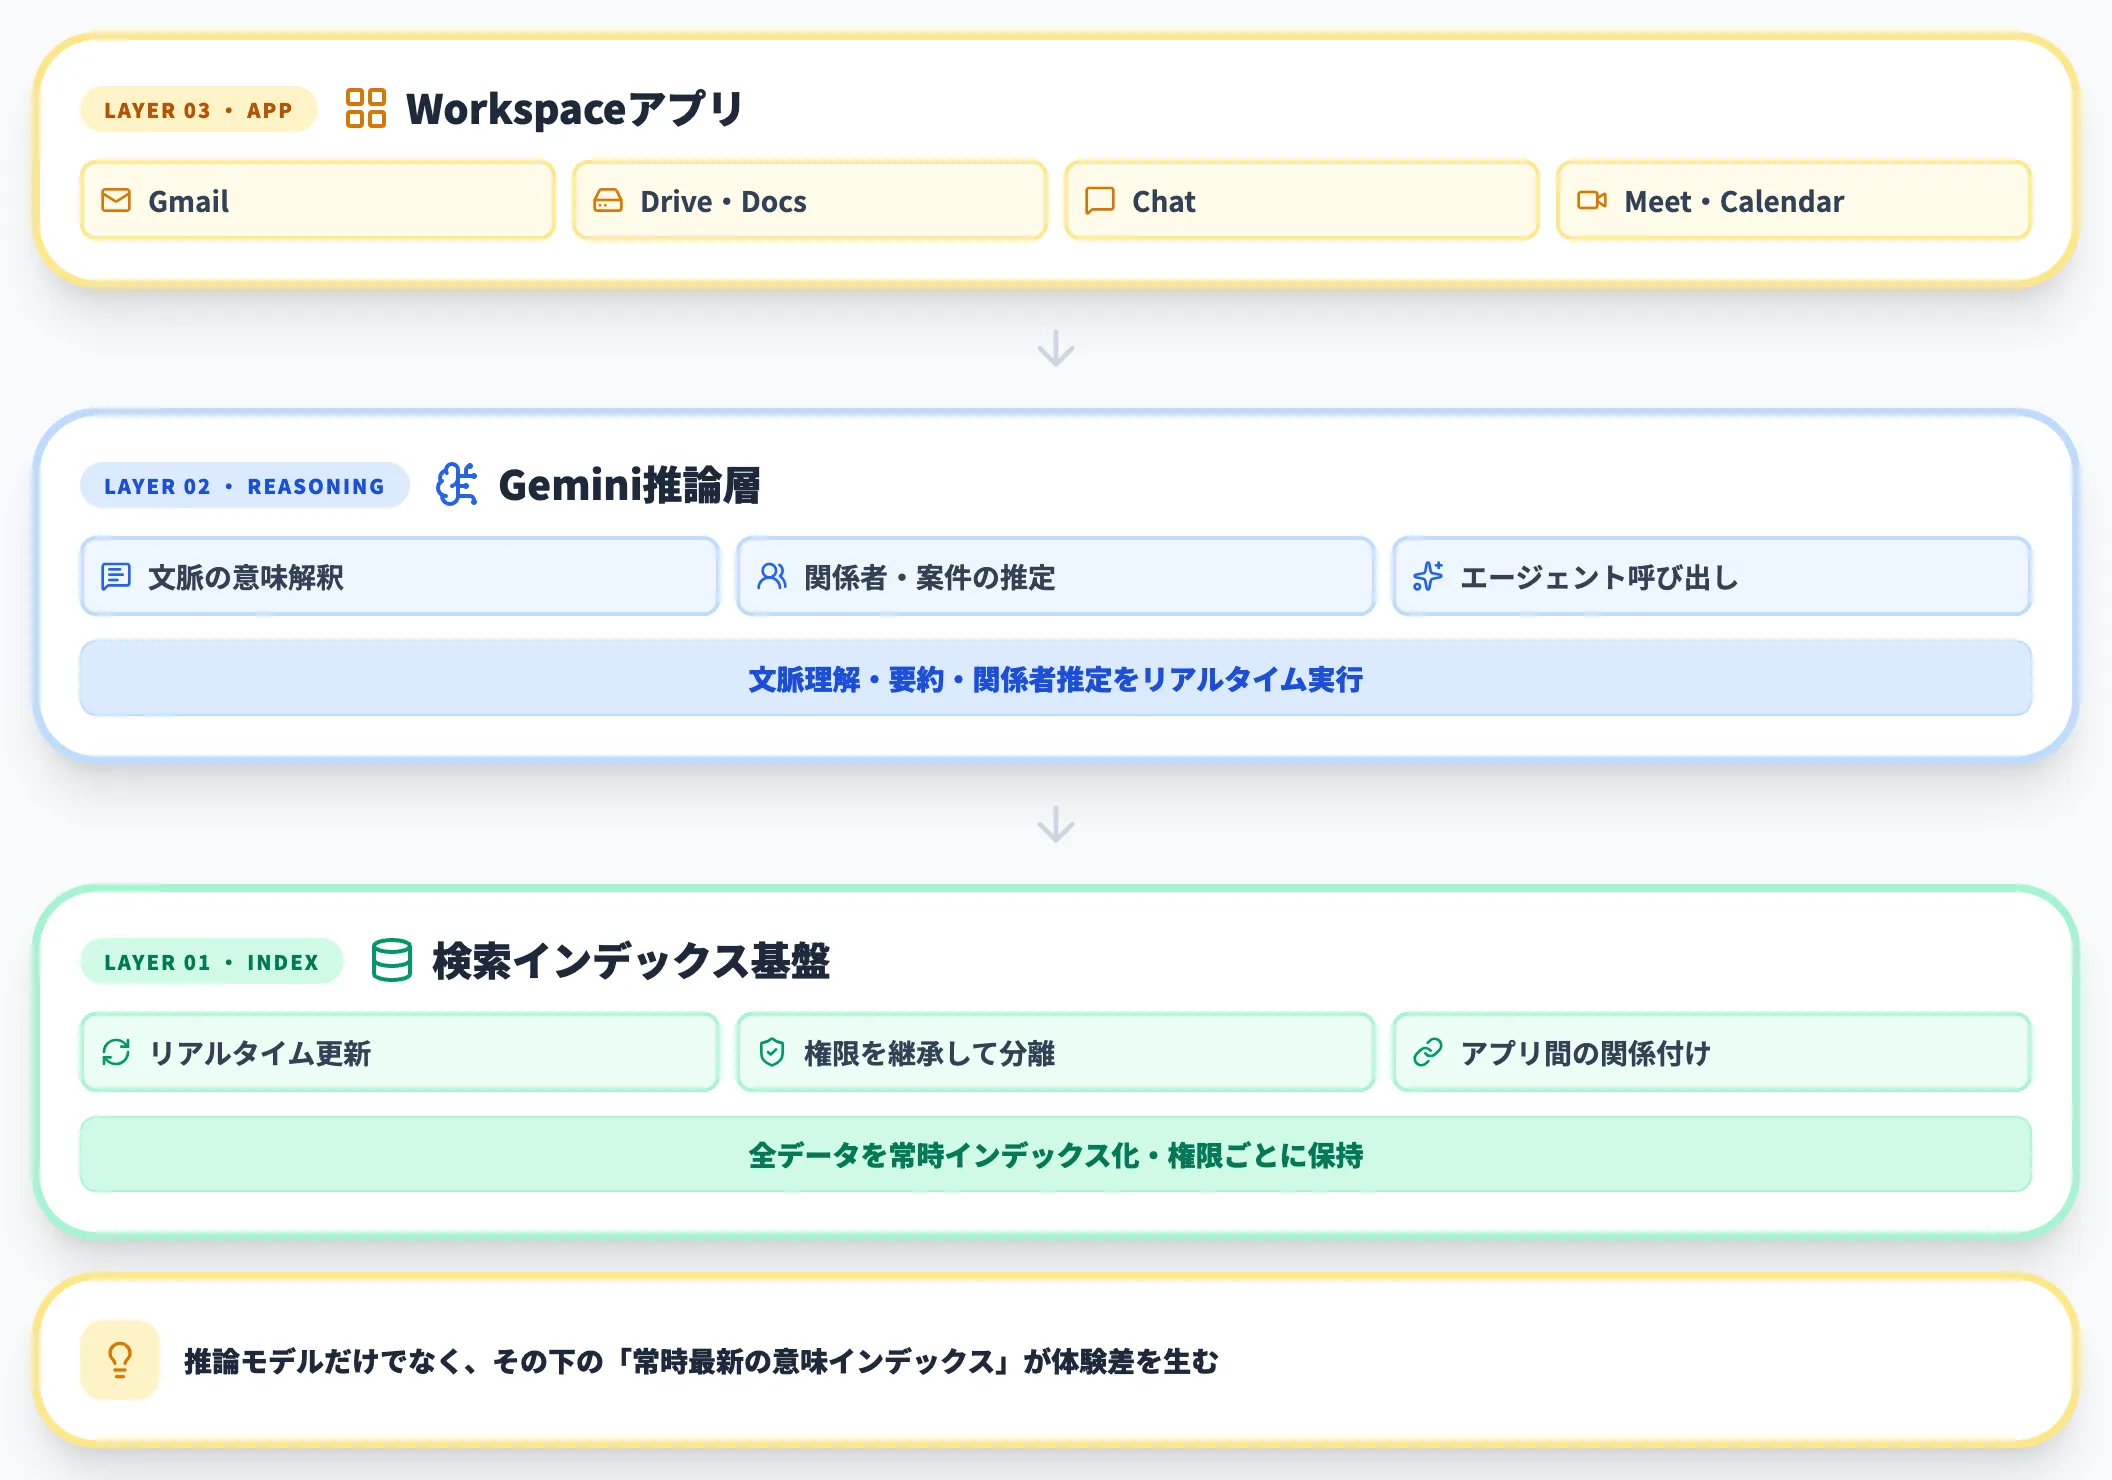2112x1480 pixels.
Task: Click the 文脈の意味解釈 card
Action: 399,576
